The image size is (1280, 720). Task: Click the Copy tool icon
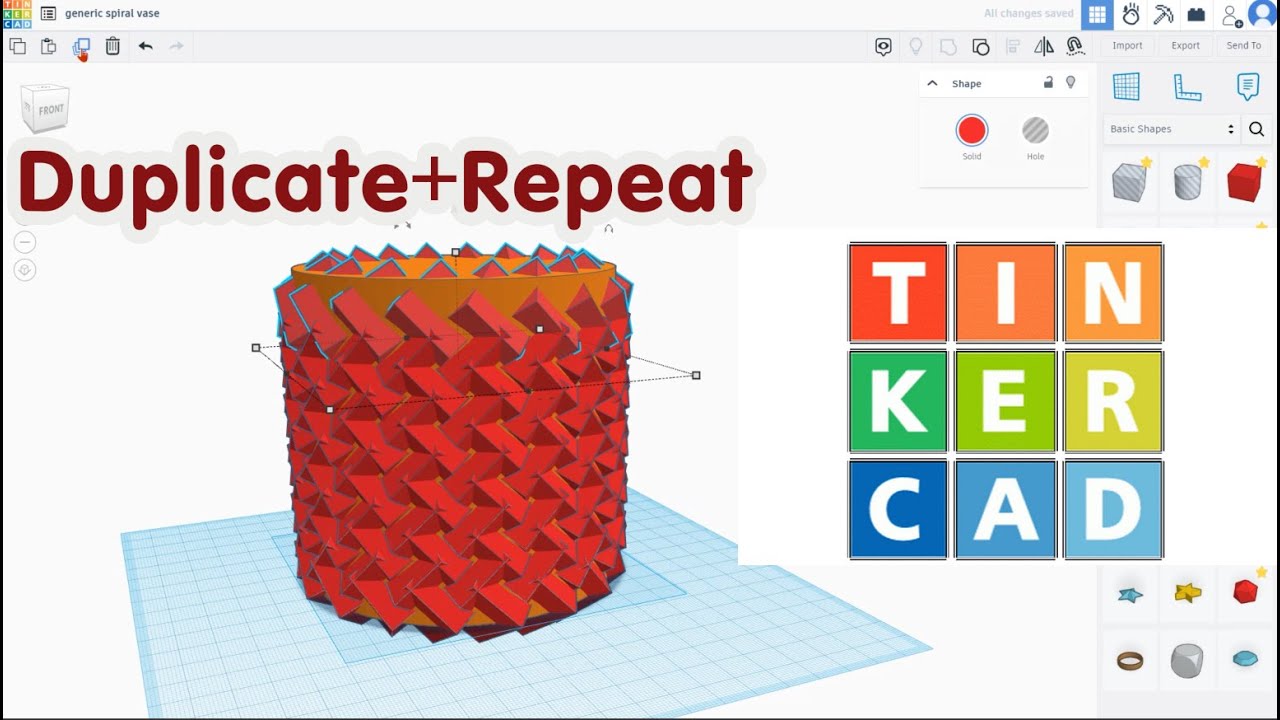click(17, 46)
